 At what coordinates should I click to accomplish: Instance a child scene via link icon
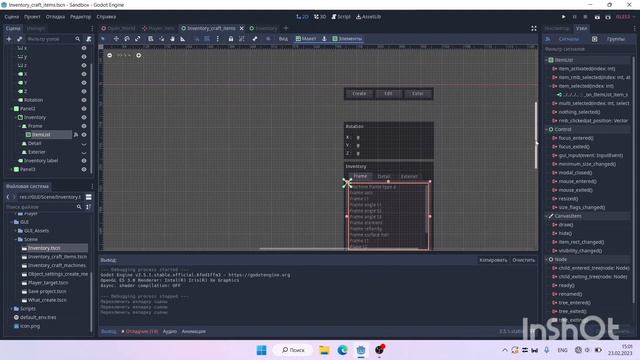(19, 39)
